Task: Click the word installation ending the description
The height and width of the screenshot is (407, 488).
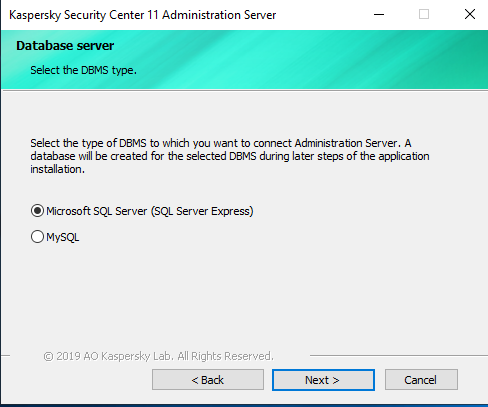Action: (x=57, y=169)
